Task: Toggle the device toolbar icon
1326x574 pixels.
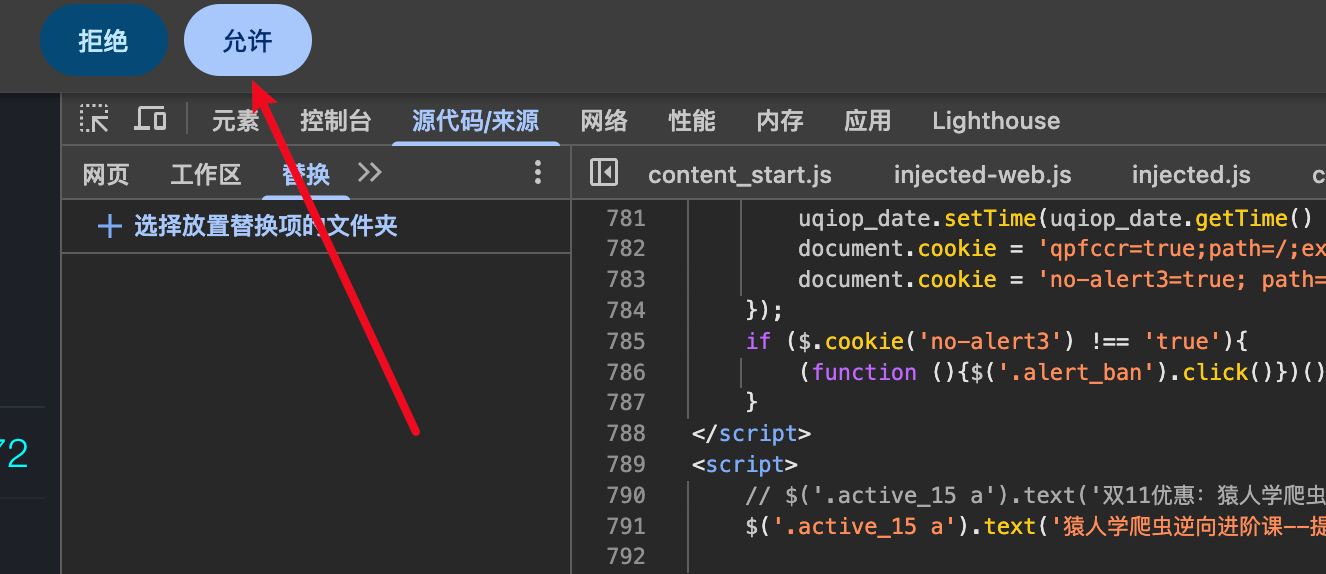Action: (150, 120)
